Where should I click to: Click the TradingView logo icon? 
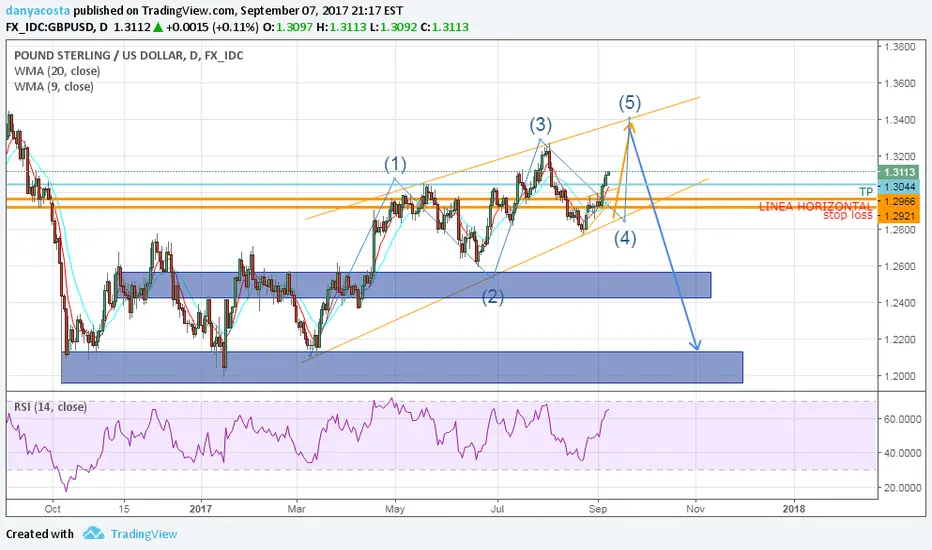pos(93,533)
